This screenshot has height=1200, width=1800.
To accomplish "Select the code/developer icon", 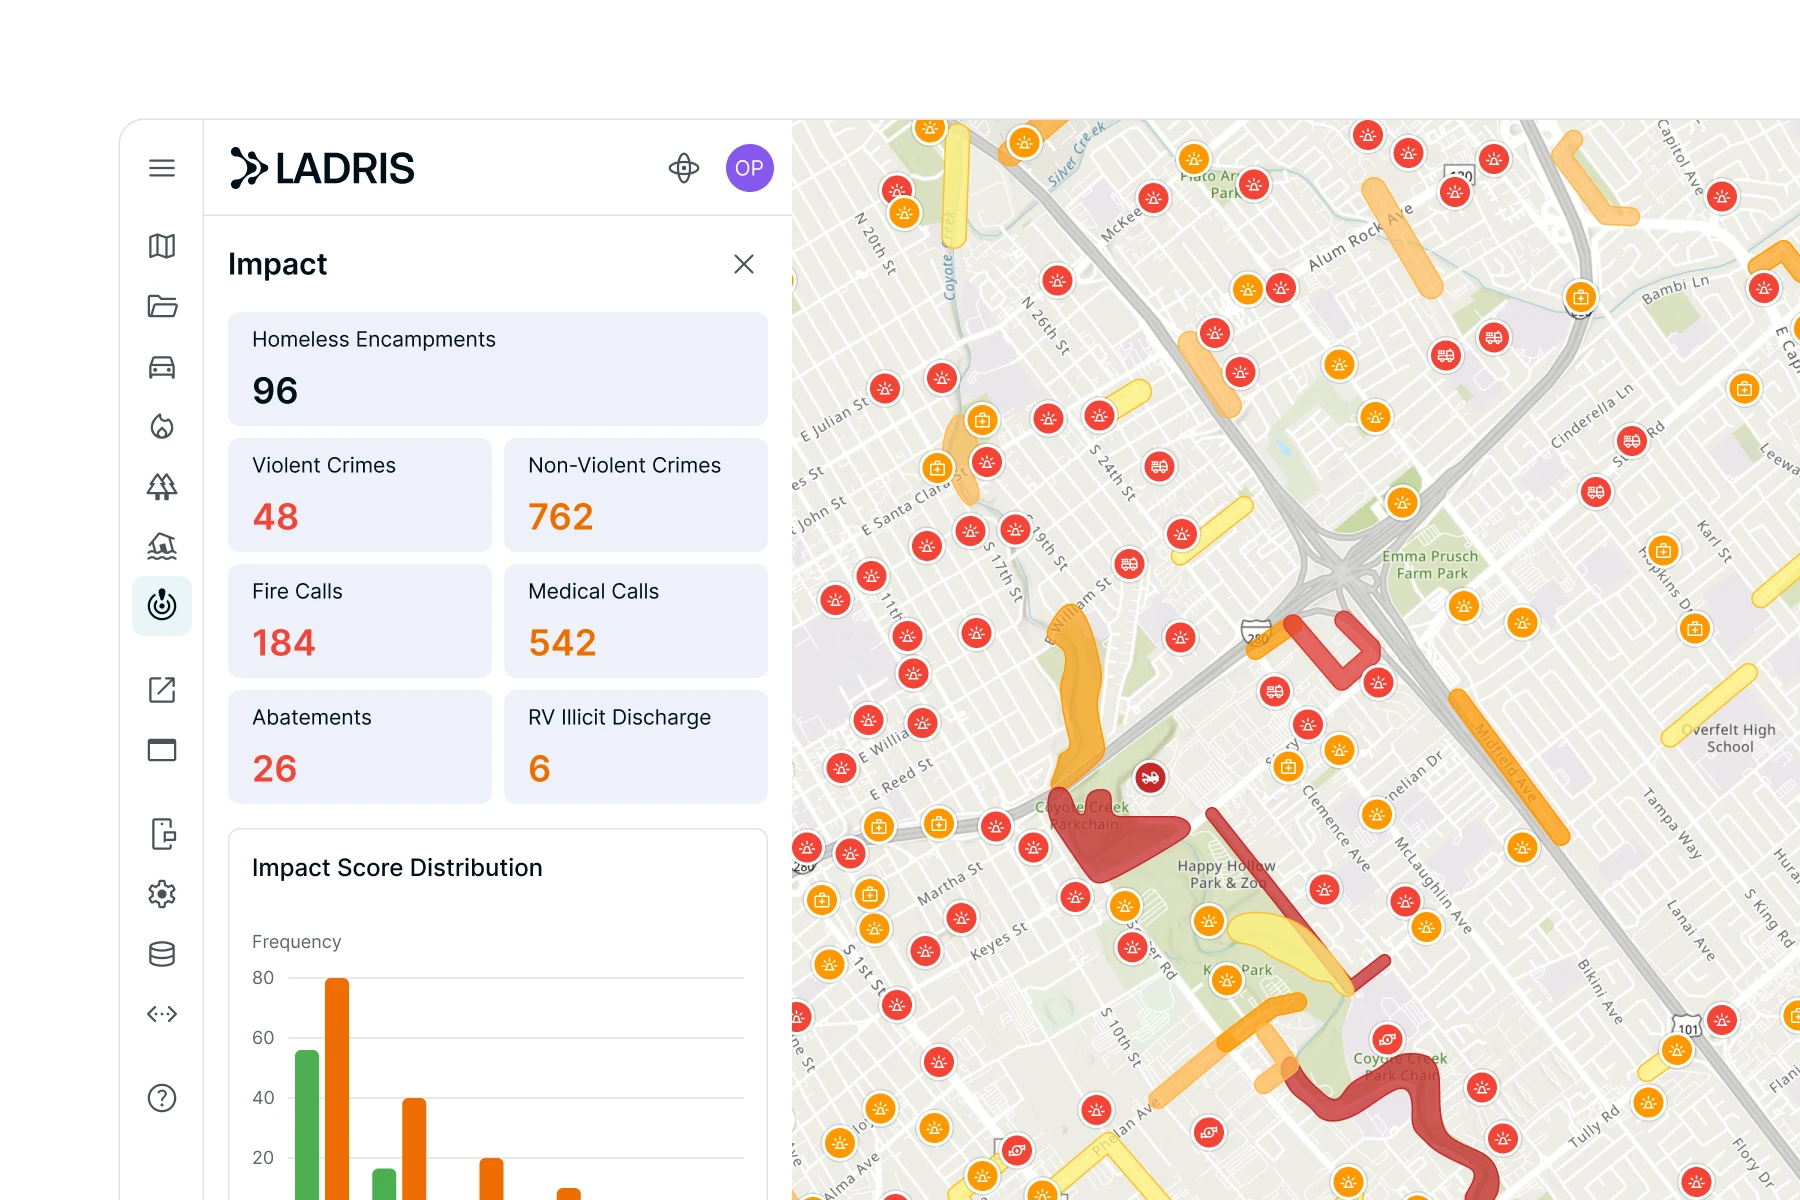I will 162,1015.
